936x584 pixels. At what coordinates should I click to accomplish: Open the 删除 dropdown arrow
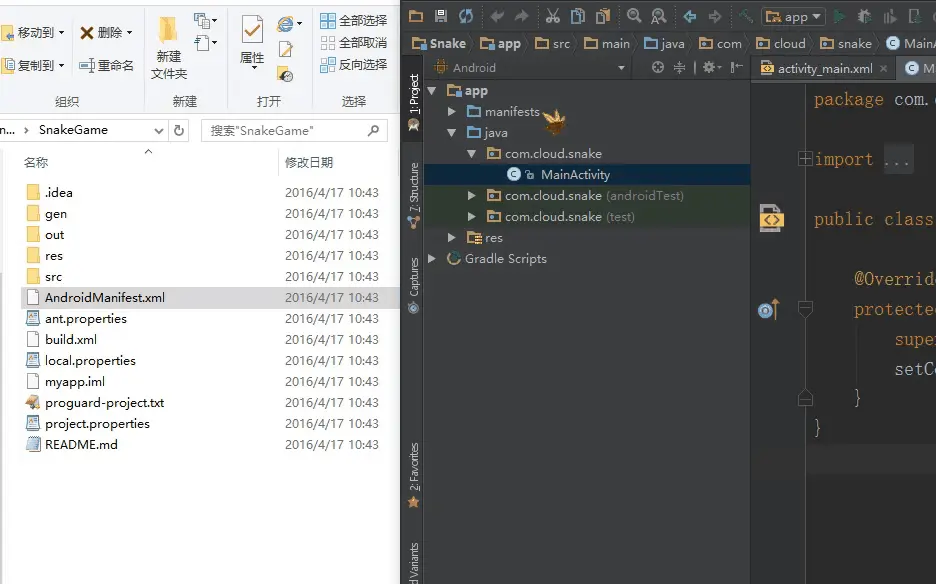tap(130, 32)
